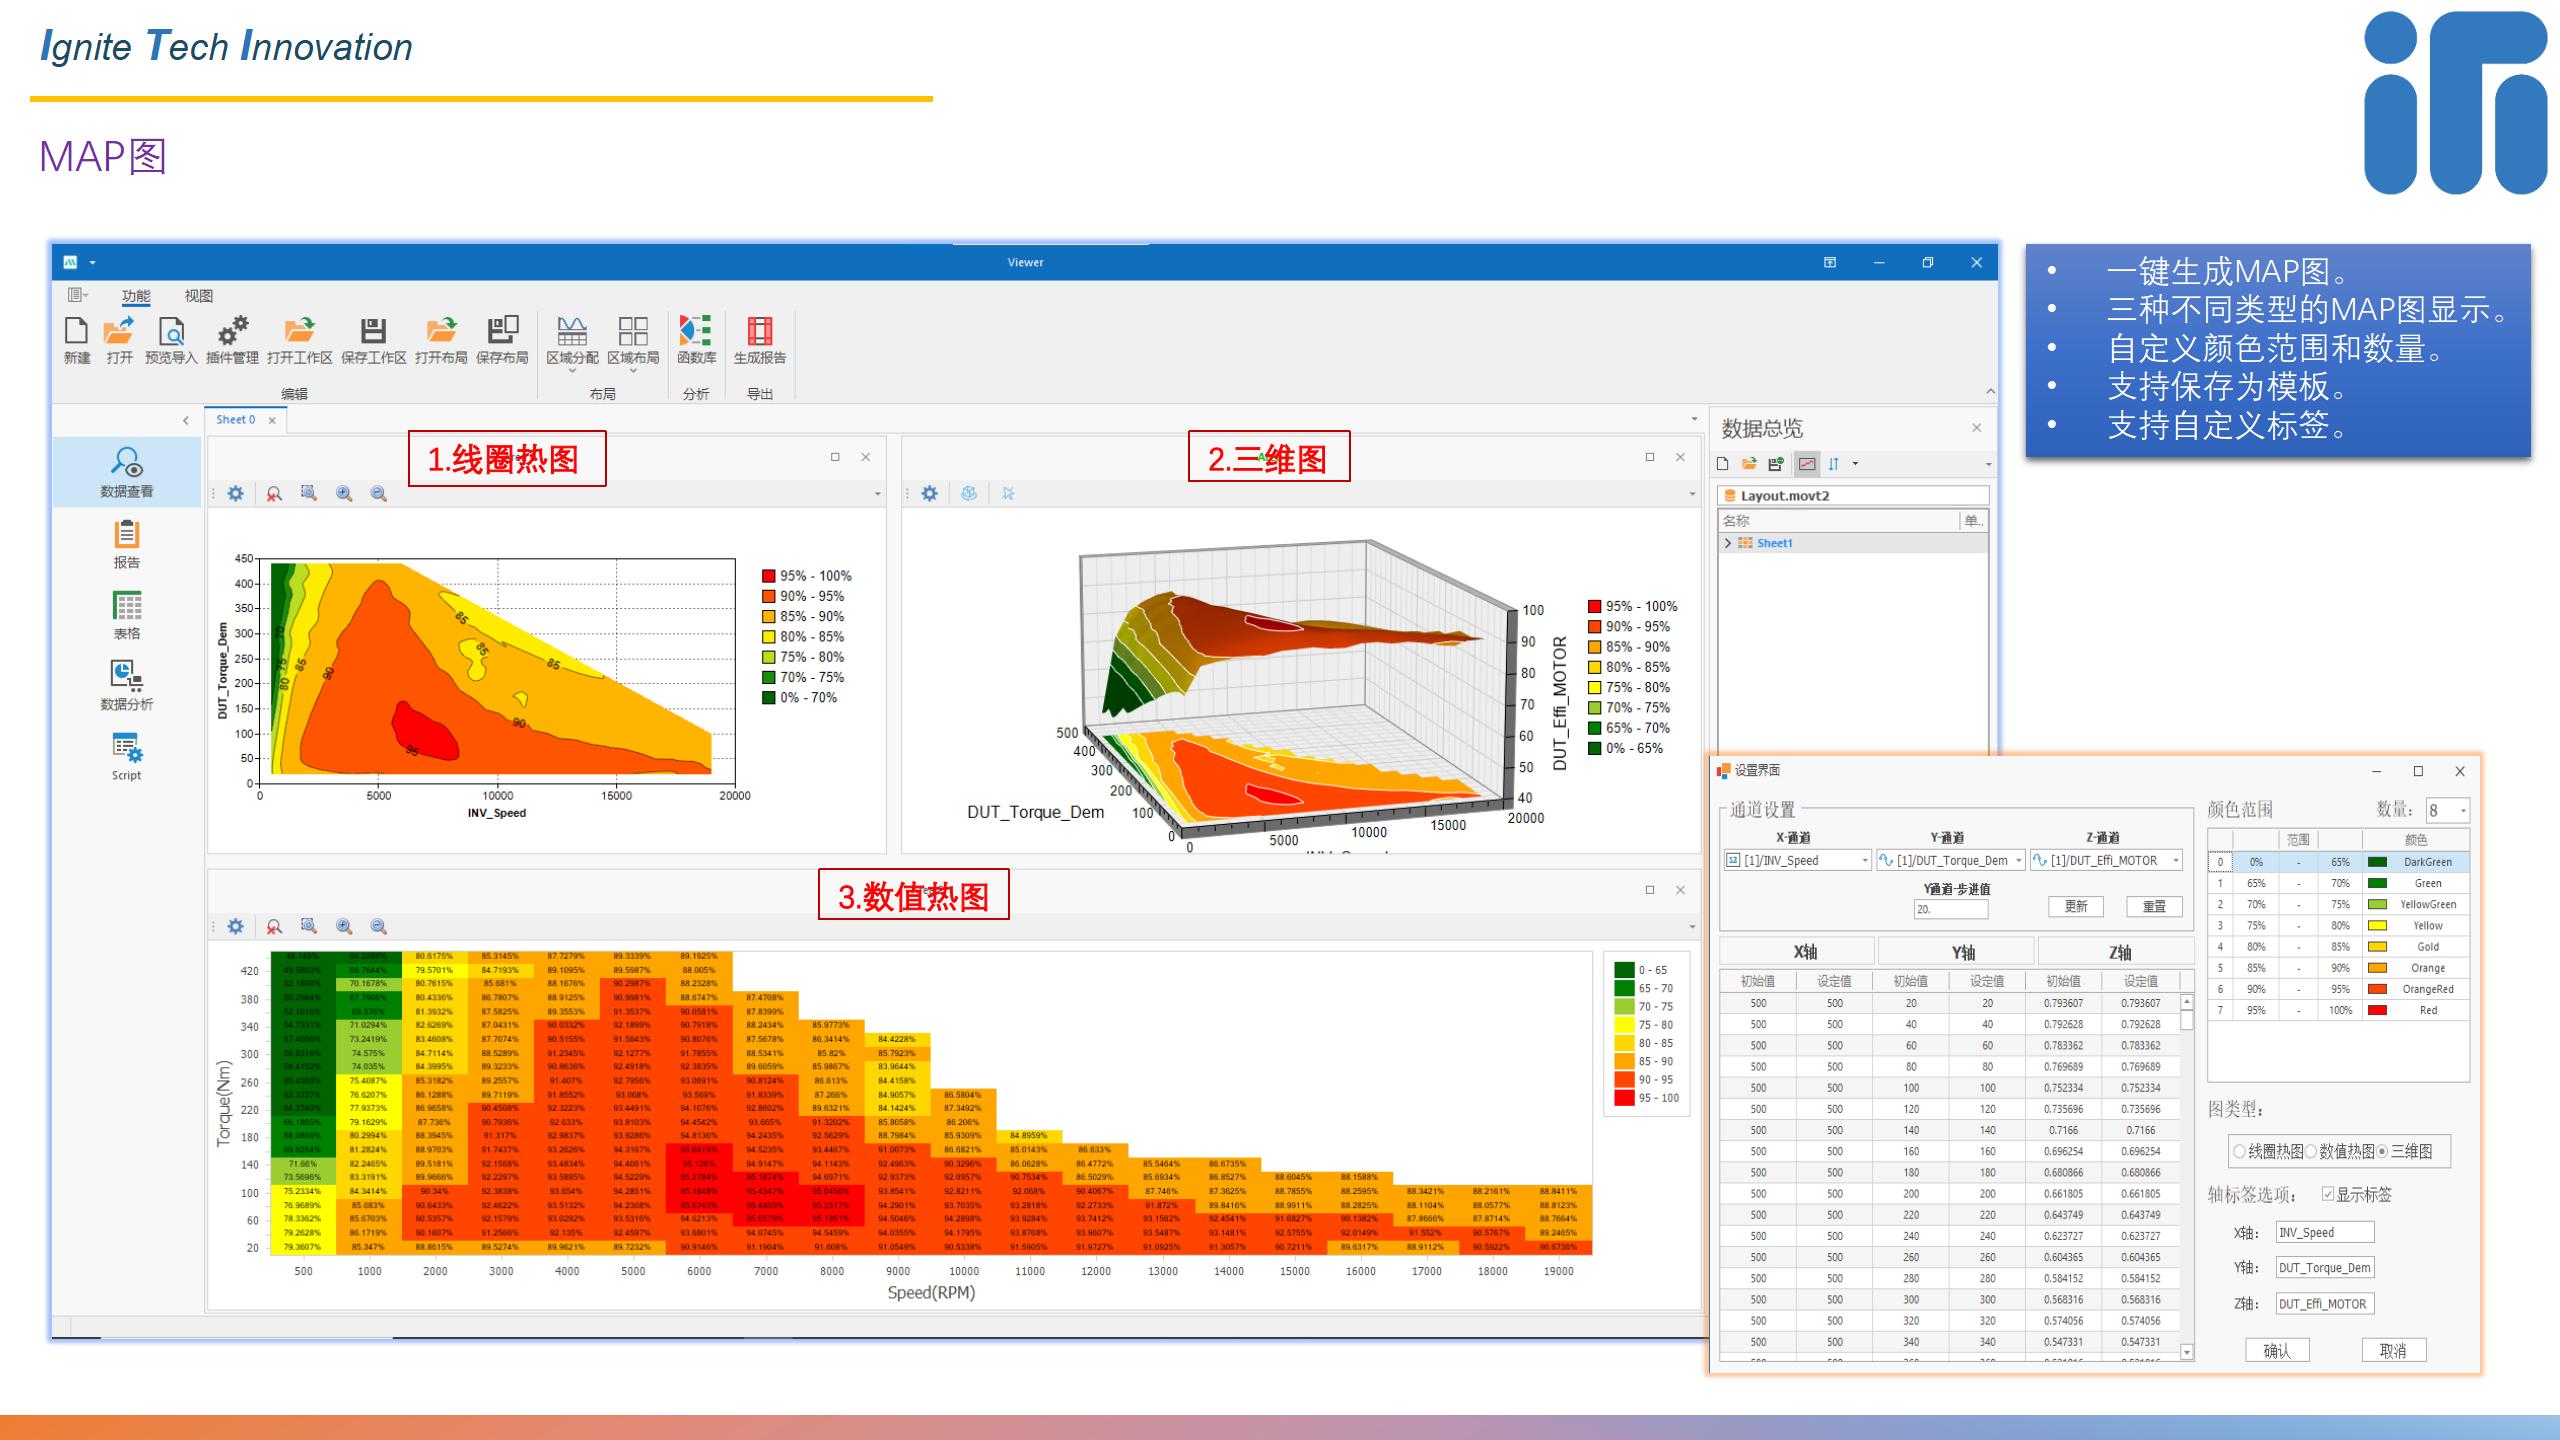Collapse the left sidebar with the chevron
Image resolution: width=2560 pixels, height=1440 pixels.
[186, 420]
